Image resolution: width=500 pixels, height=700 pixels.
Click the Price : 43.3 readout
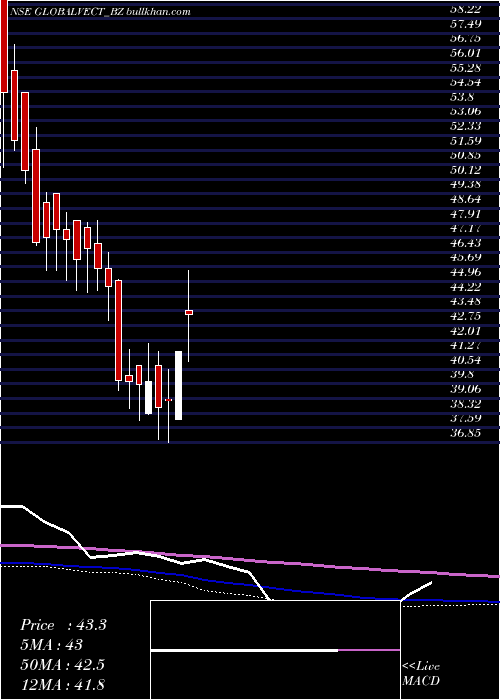point(63,625)
